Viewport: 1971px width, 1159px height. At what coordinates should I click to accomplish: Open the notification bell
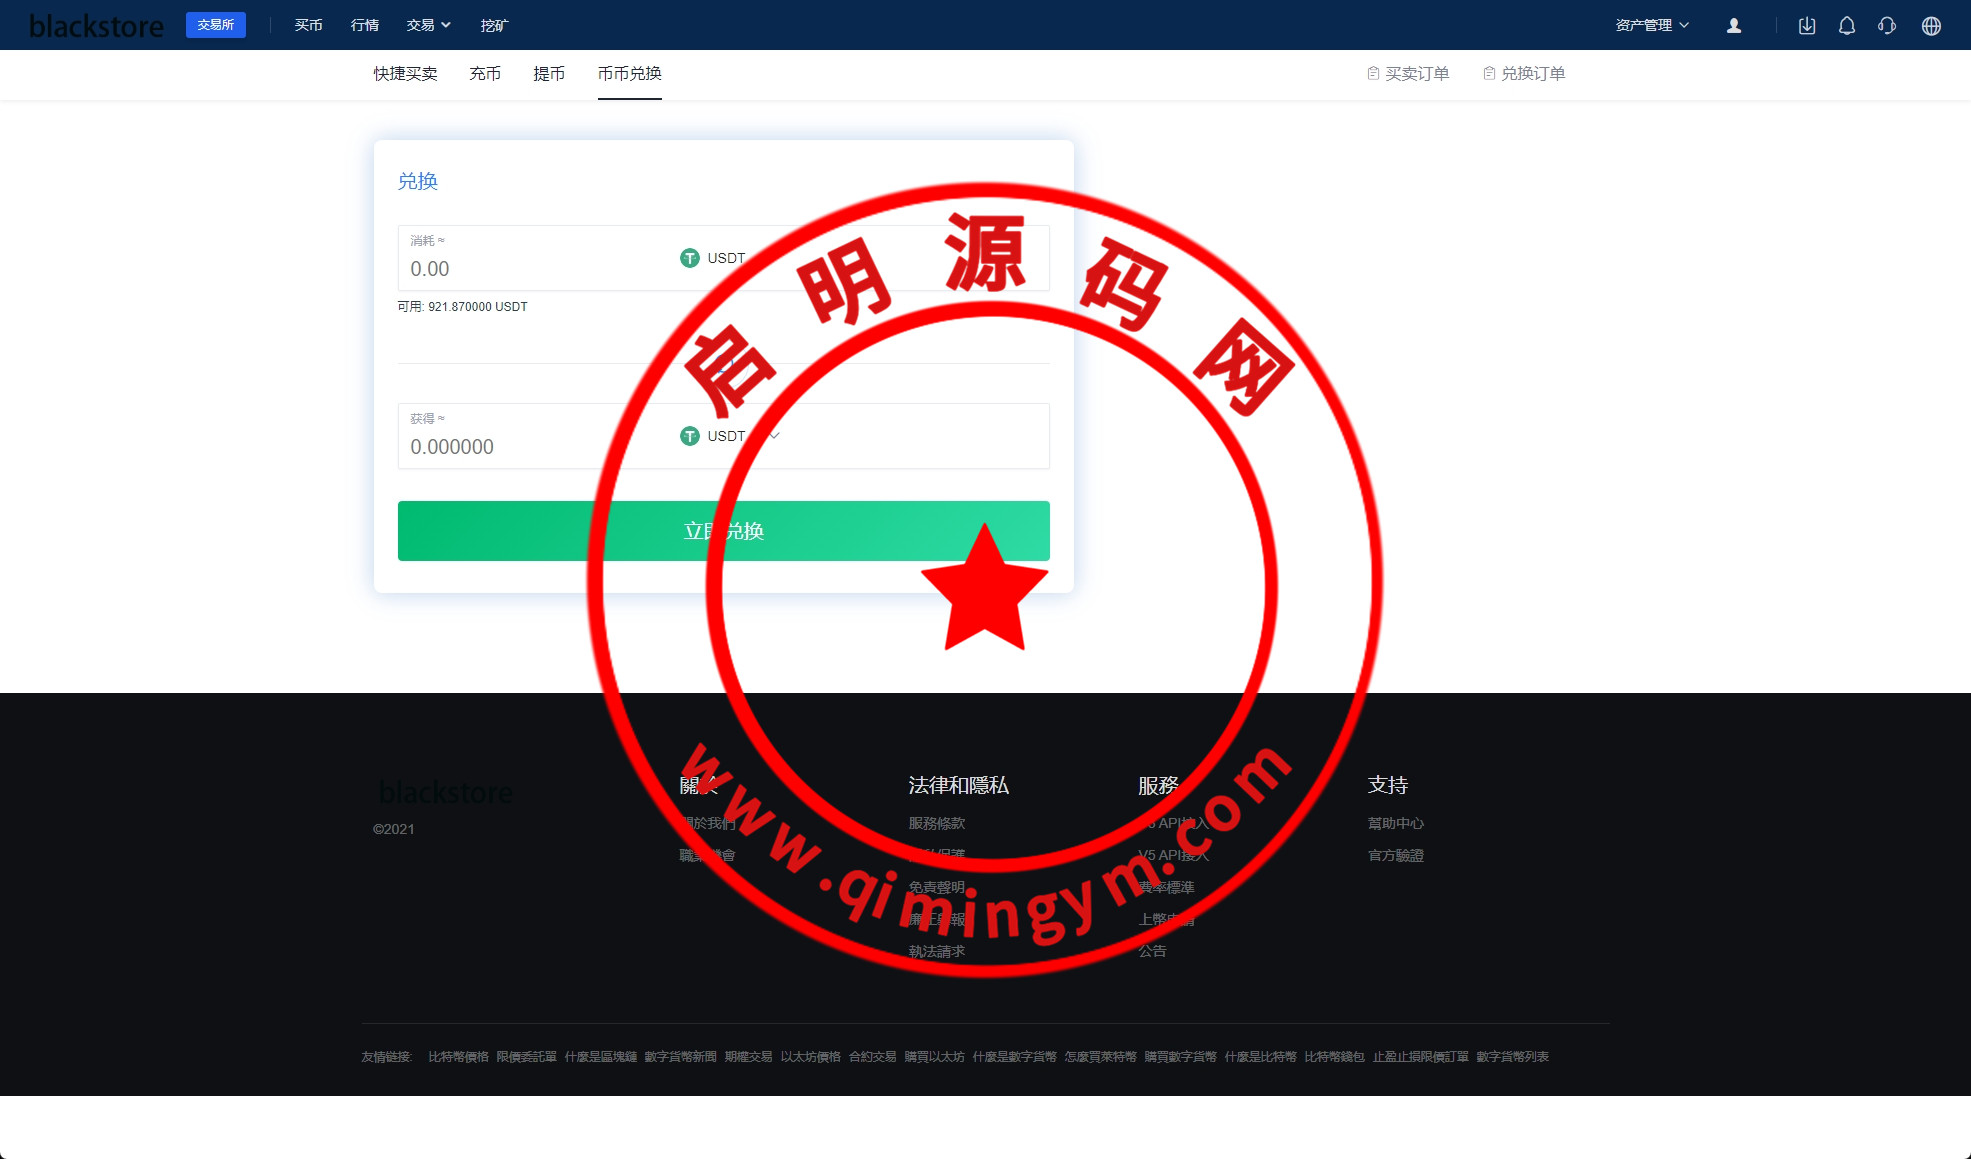(x=1847, y=26)
